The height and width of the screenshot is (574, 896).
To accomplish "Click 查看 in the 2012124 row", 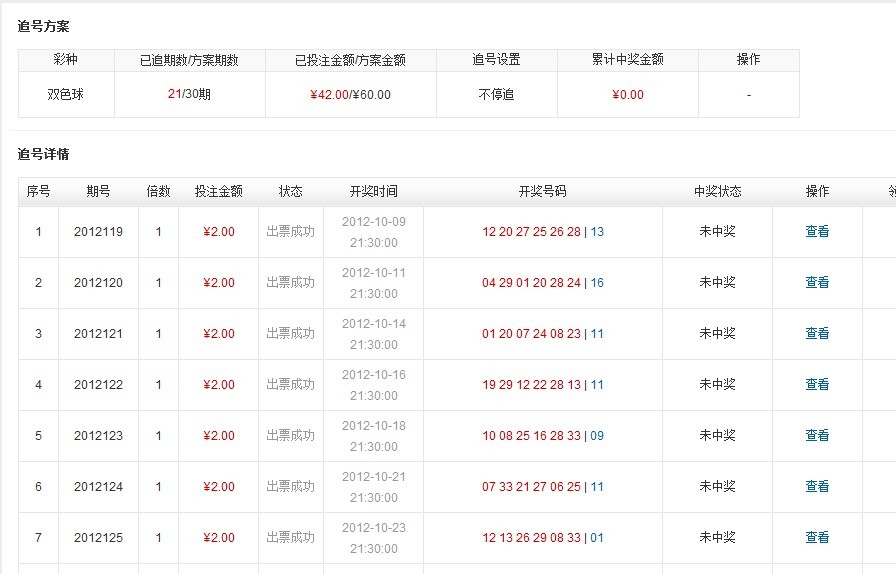I will [x=817, y=487].
